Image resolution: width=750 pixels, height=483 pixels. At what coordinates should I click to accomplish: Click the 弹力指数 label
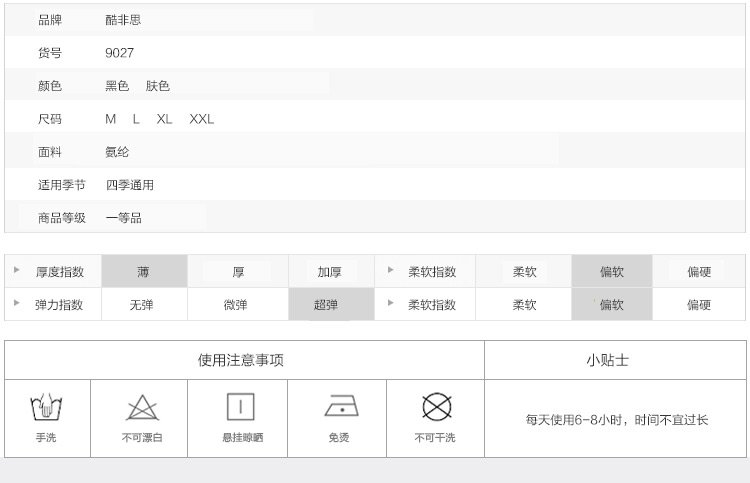coord(59,305)
